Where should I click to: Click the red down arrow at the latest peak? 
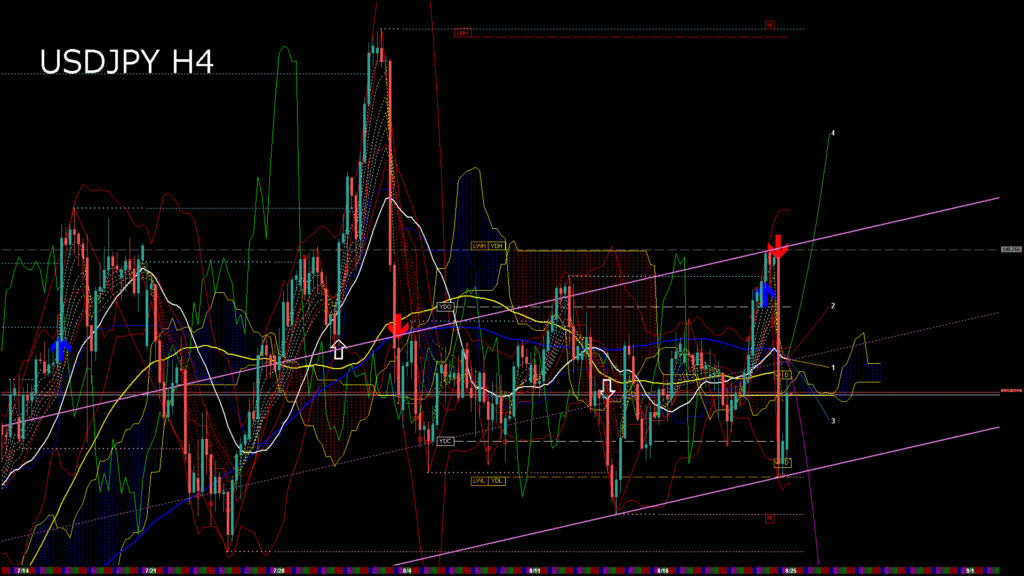pyautogui.click(x=777, y=246)
